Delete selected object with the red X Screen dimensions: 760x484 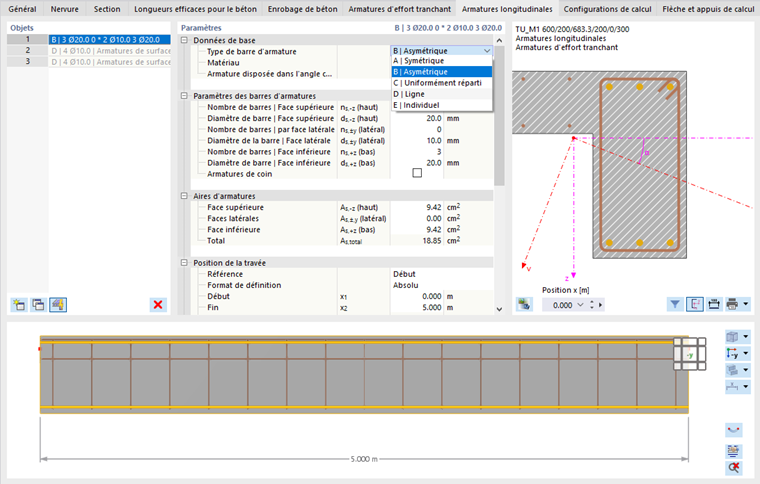158,305
